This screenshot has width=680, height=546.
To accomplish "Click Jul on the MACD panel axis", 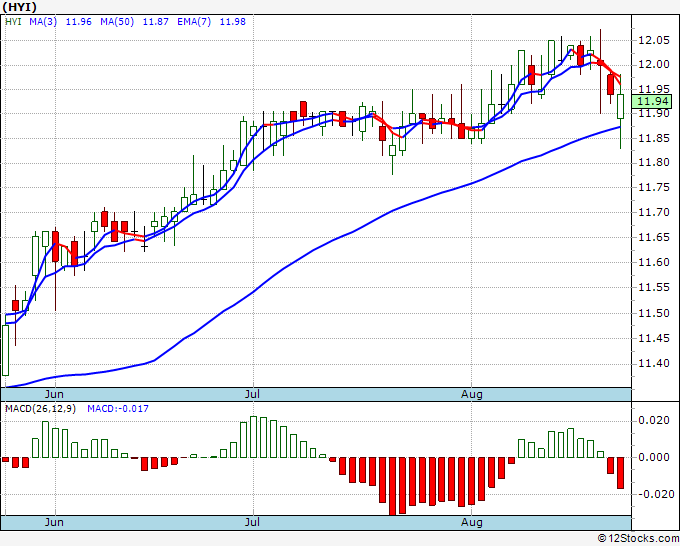I will click(x=252, y=522).
